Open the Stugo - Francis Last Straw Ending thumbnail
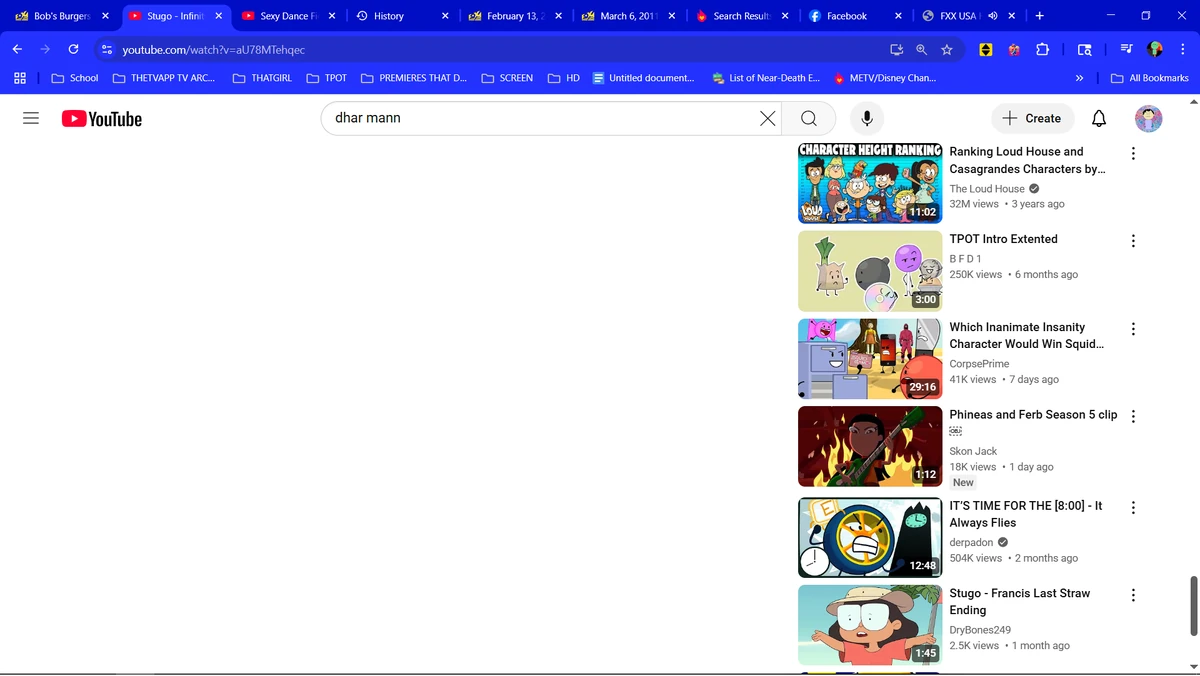 tap(869, 624)
